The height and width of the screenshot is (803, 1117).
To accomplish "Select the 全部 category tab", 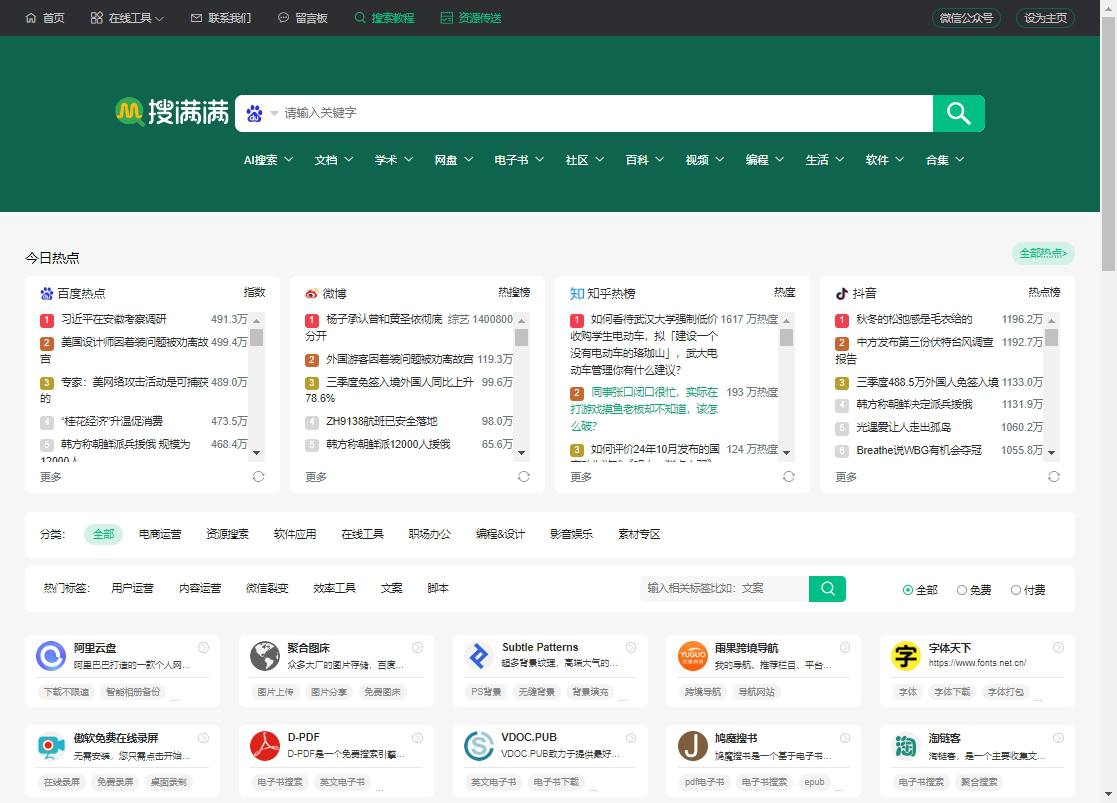I will [x=103, y=534].
